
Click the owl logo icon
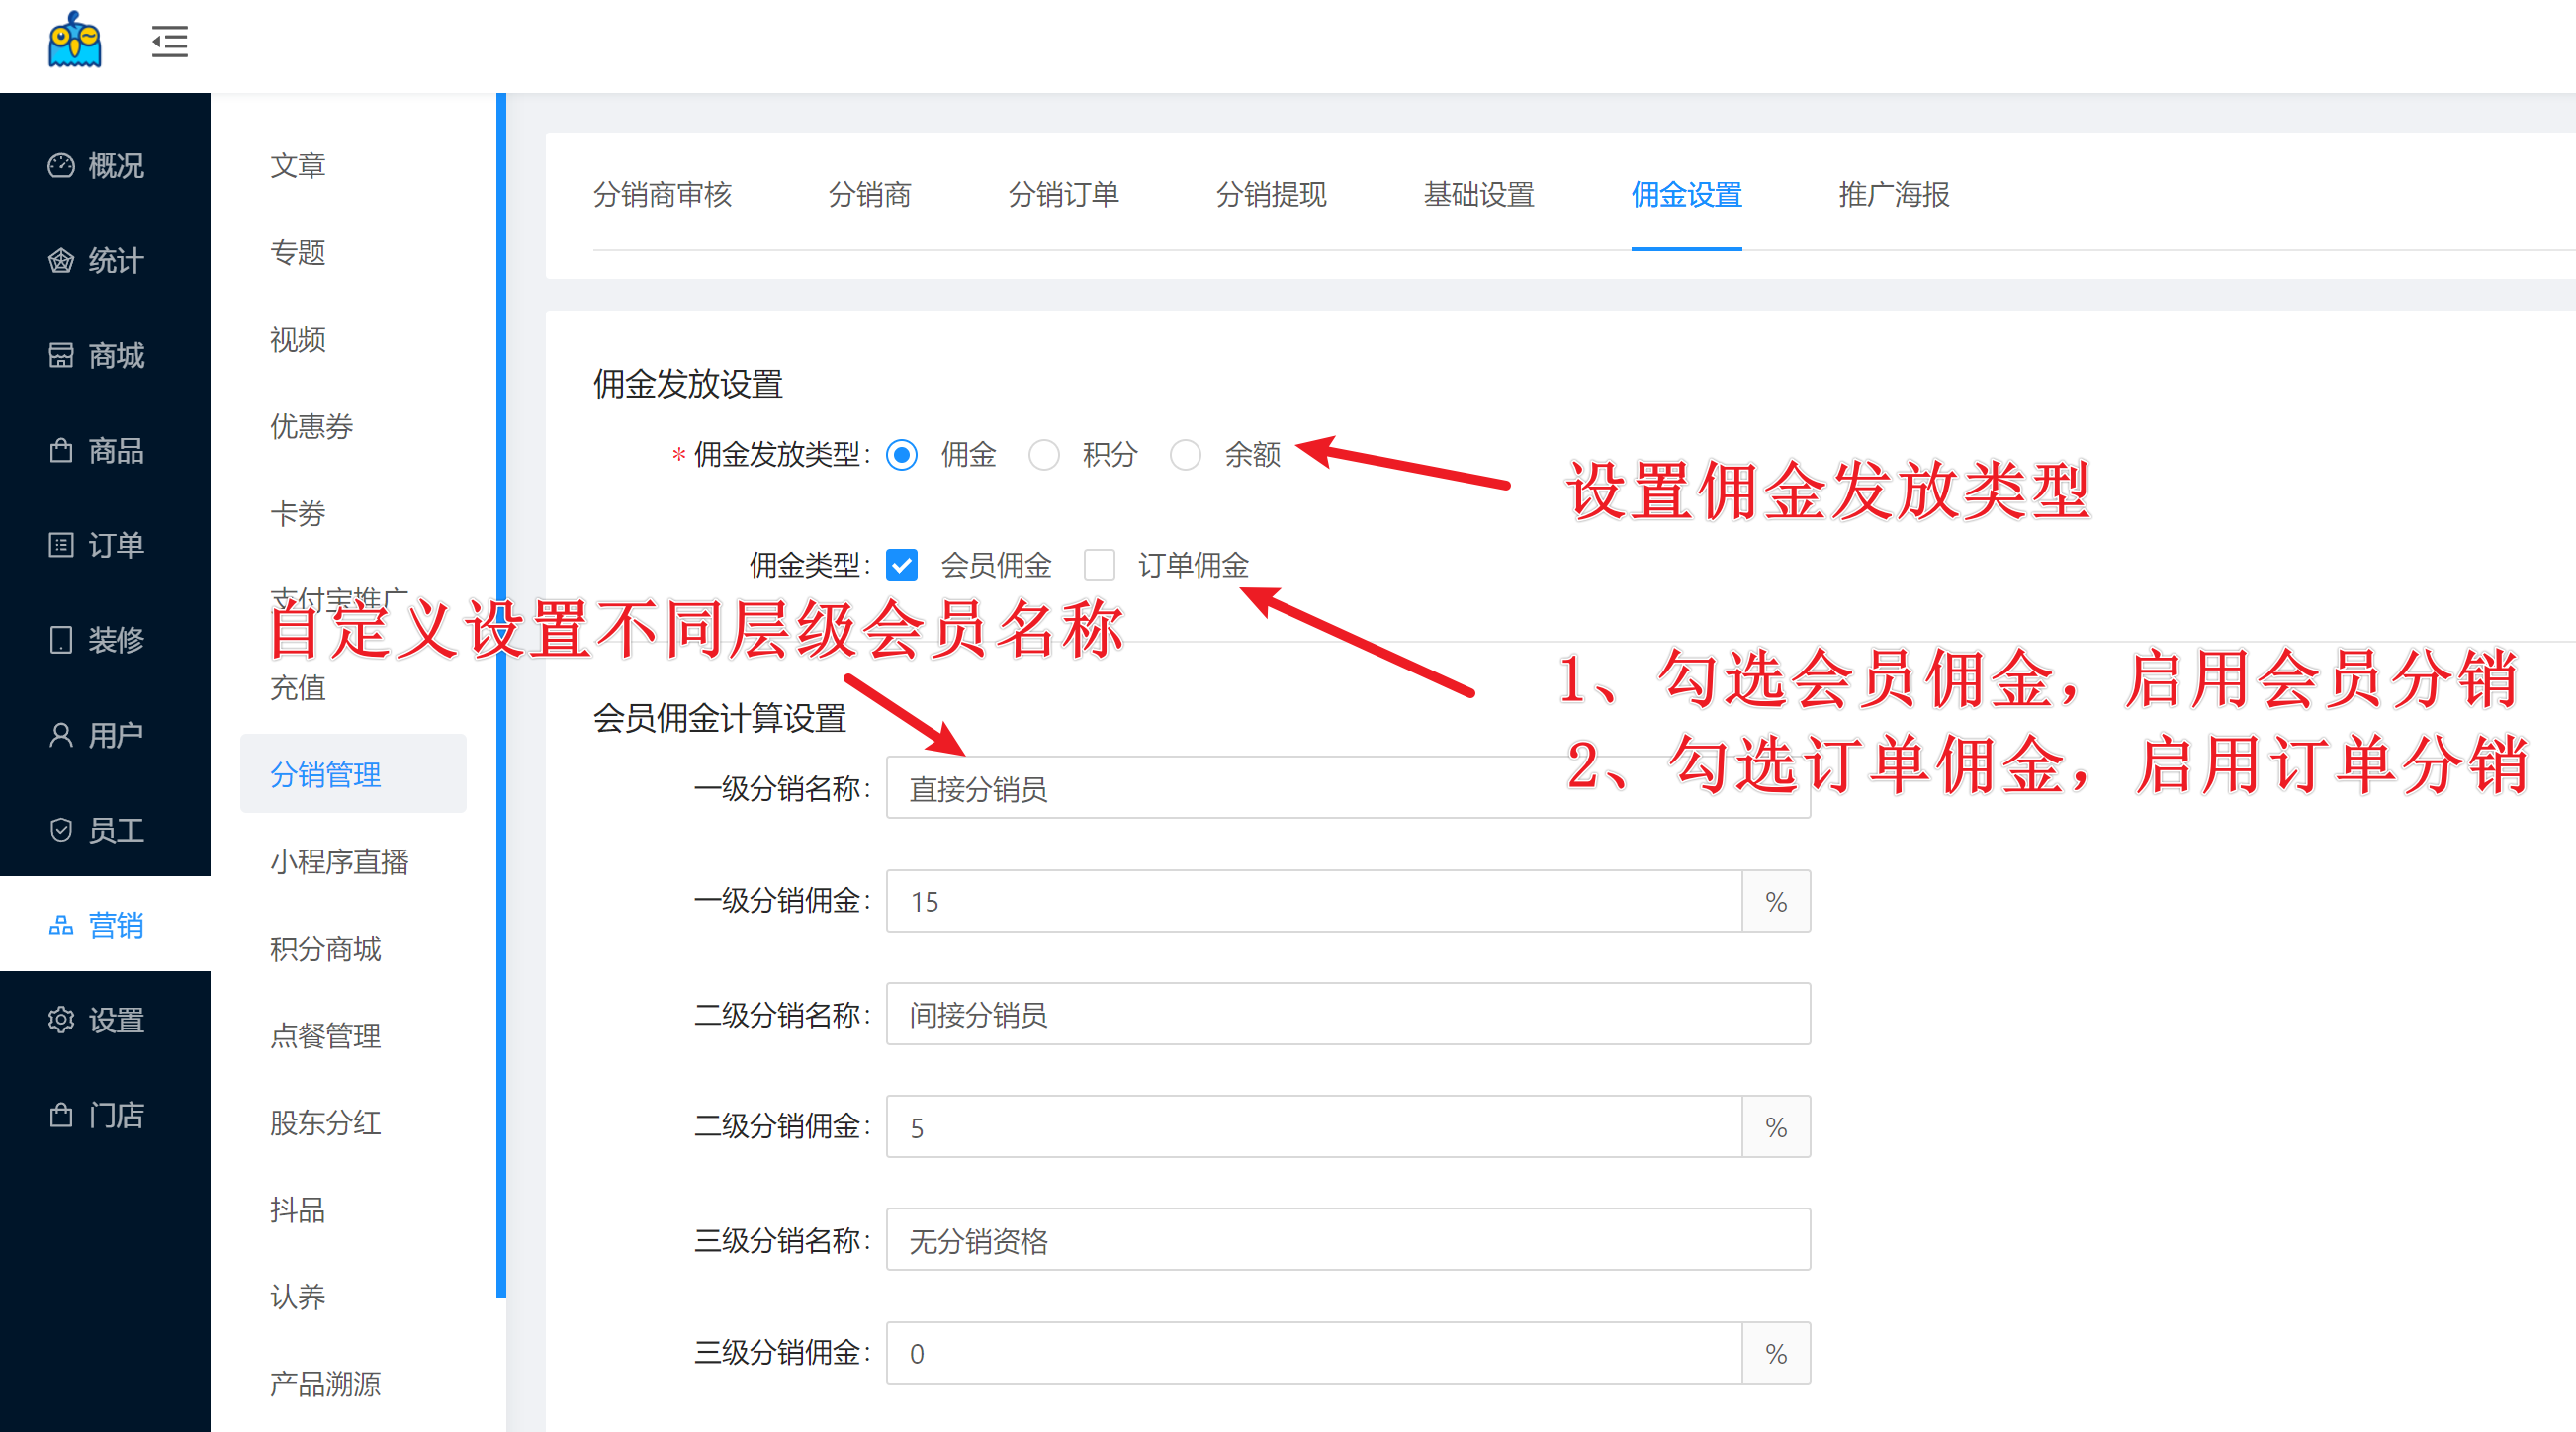pyautogui.click(x=75, y=40)
